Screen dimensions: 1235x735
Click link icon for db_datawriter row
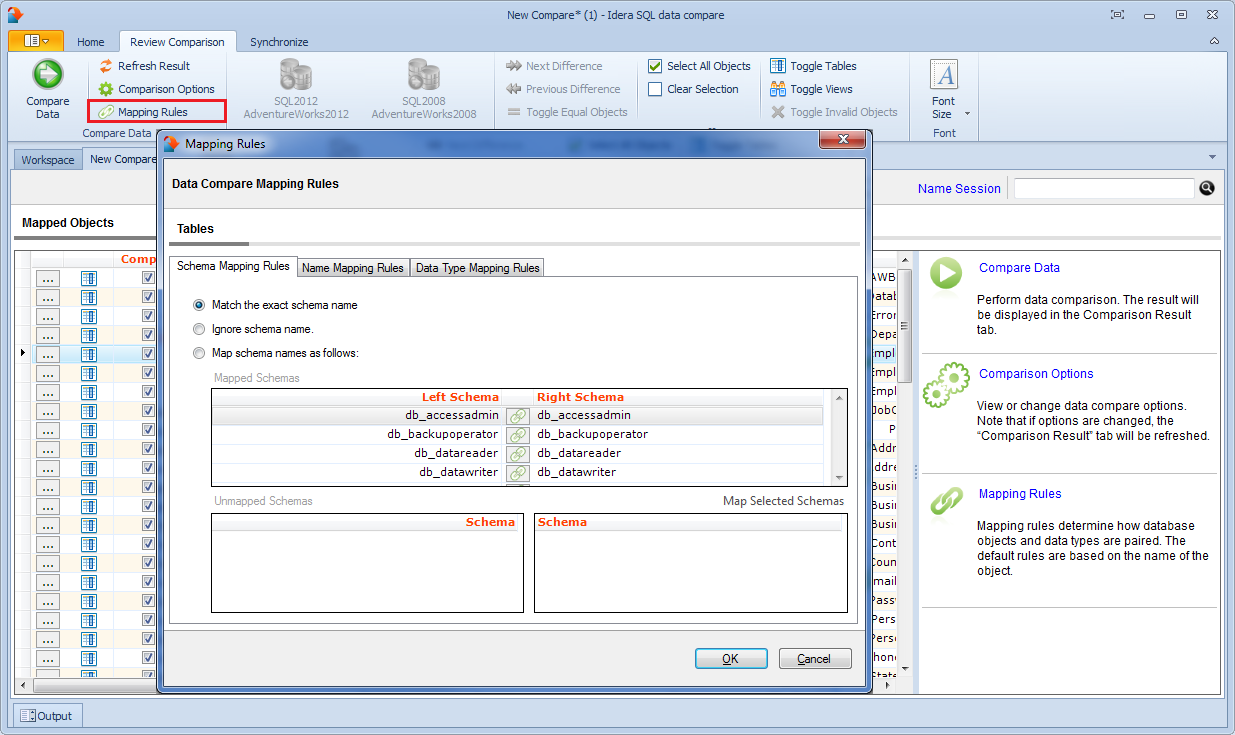click(517, 472)
